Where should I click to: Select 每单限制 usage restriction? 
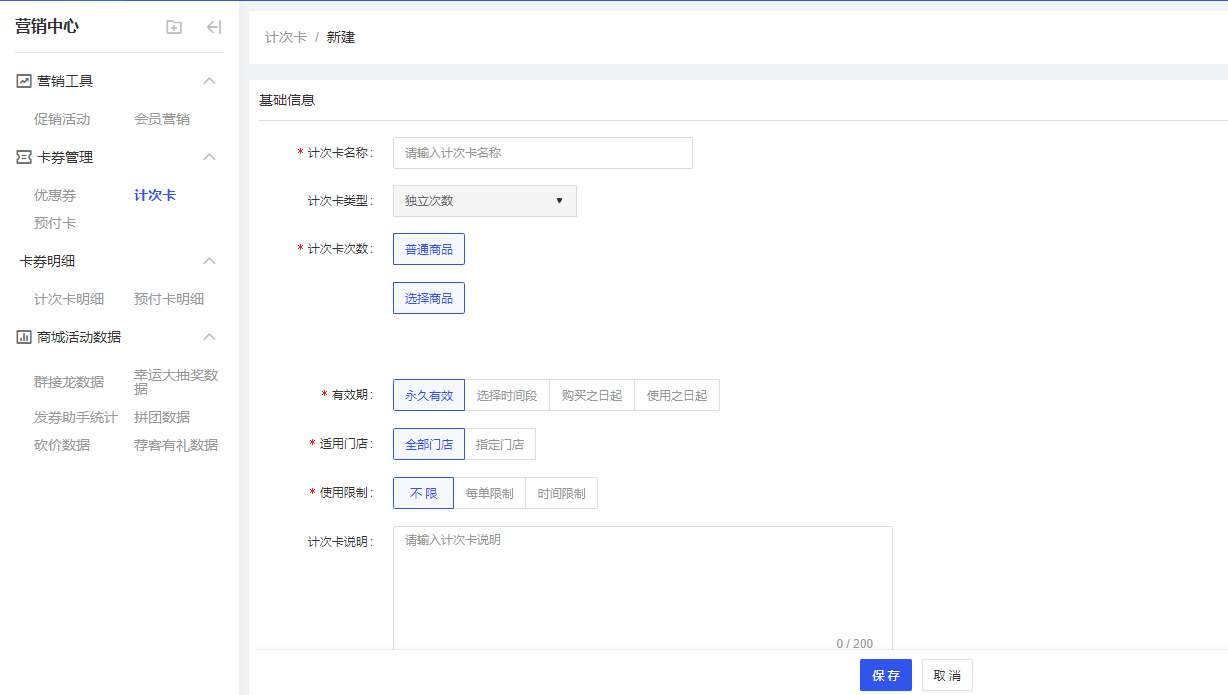tap(489, 493)
